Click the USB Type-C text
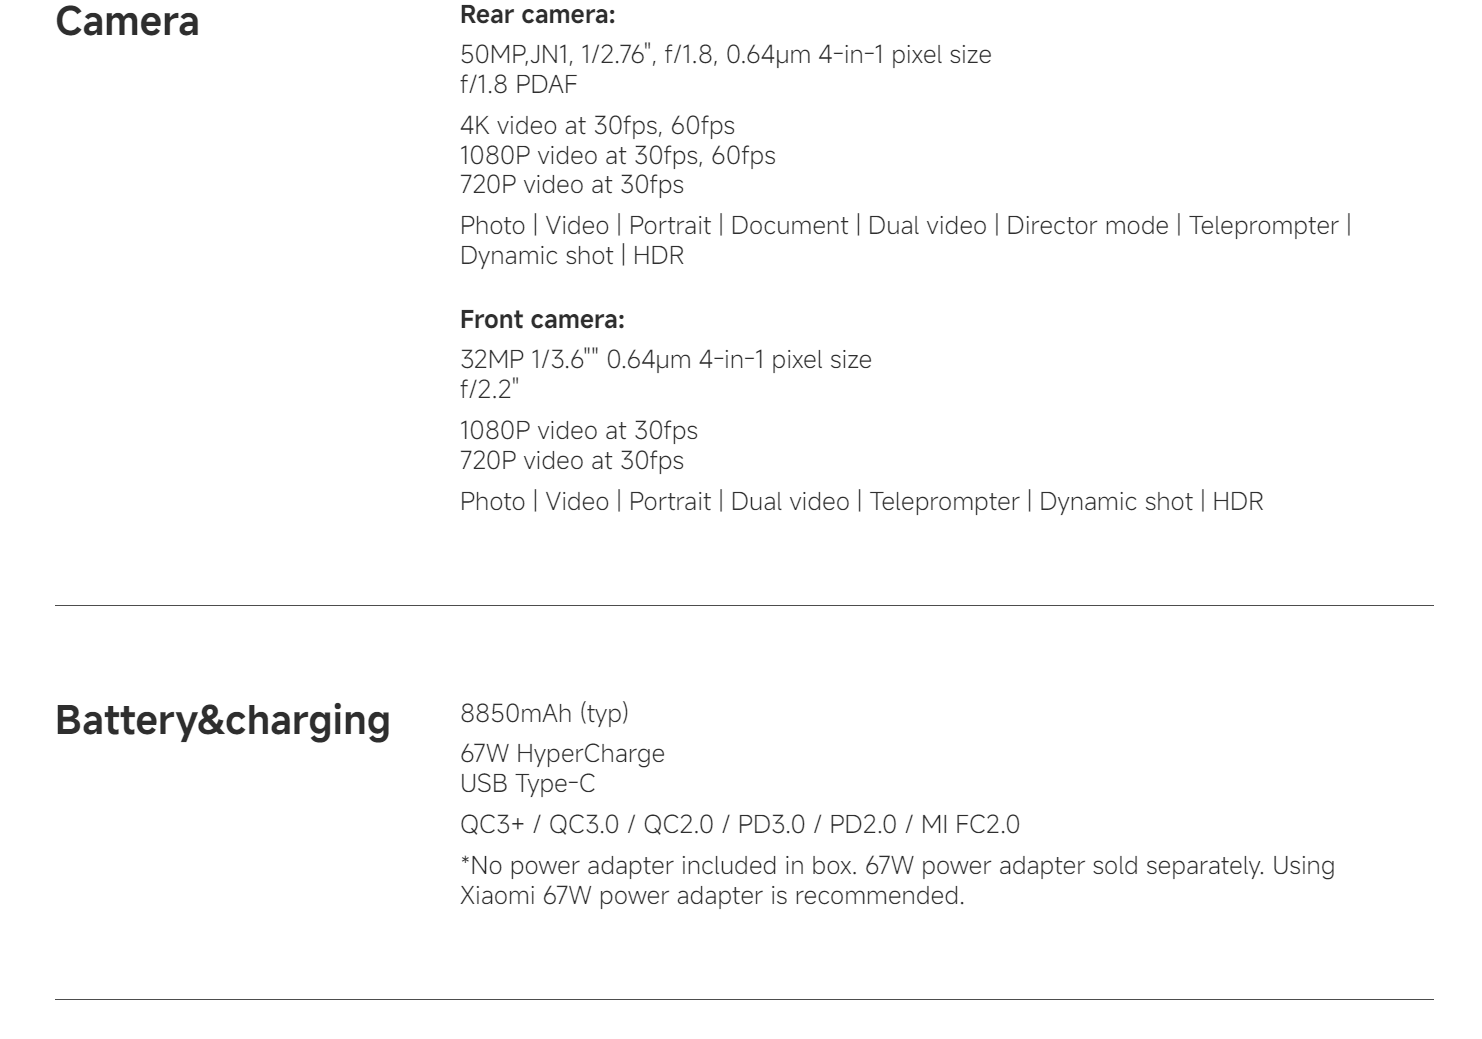 527,784
